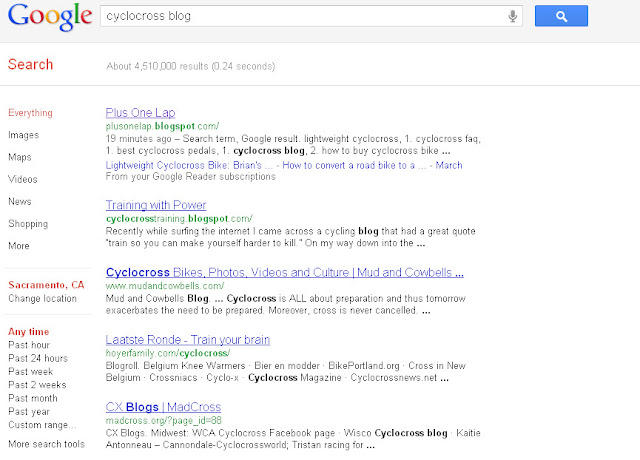Select the Any time filter
The width and height of the screenshot is (640, 460).
point(29,331)
